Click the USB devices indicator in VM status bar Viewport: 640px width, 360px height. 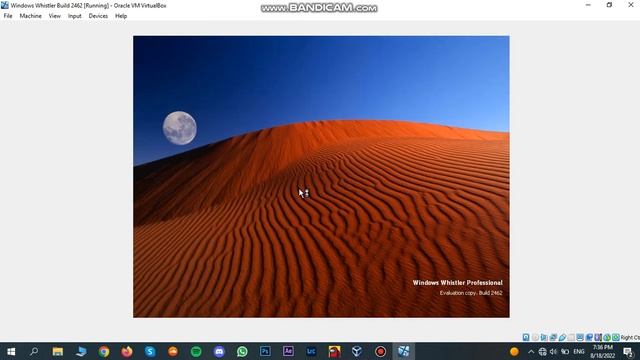(x=562, y=337)
